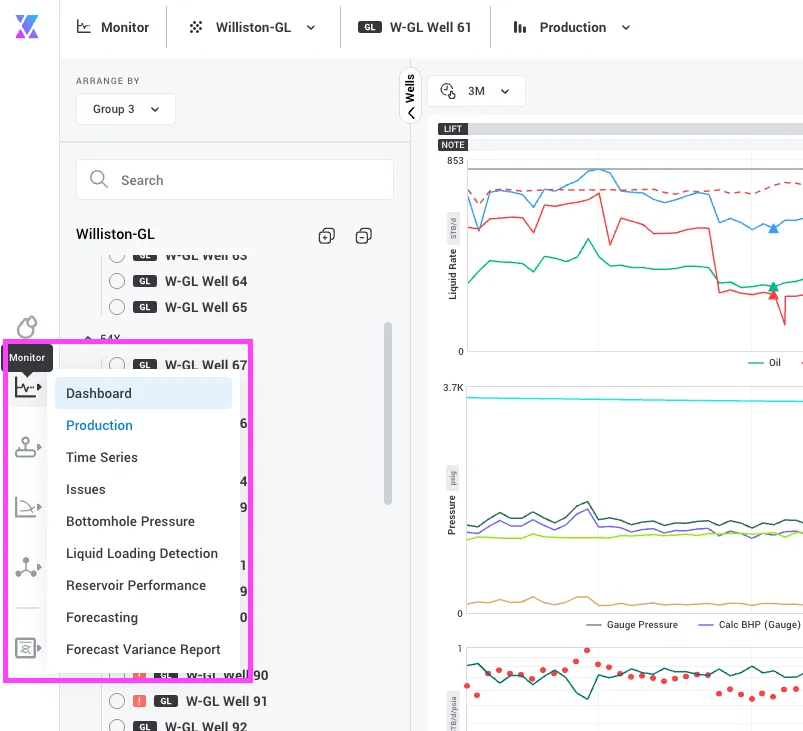803x731 pixels.
Task: Click the collapse all wells icon
Action: tap(364, 236)
